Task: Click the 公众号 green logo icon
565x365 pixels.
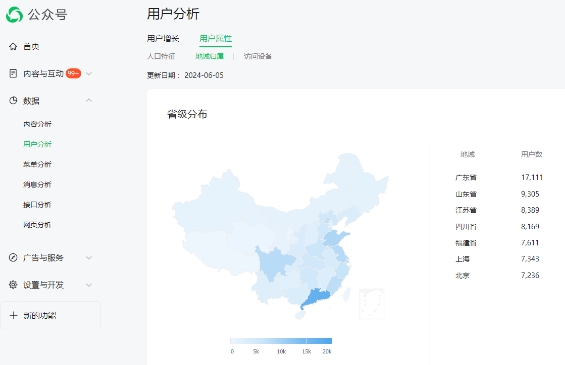Action: point(14,15)
